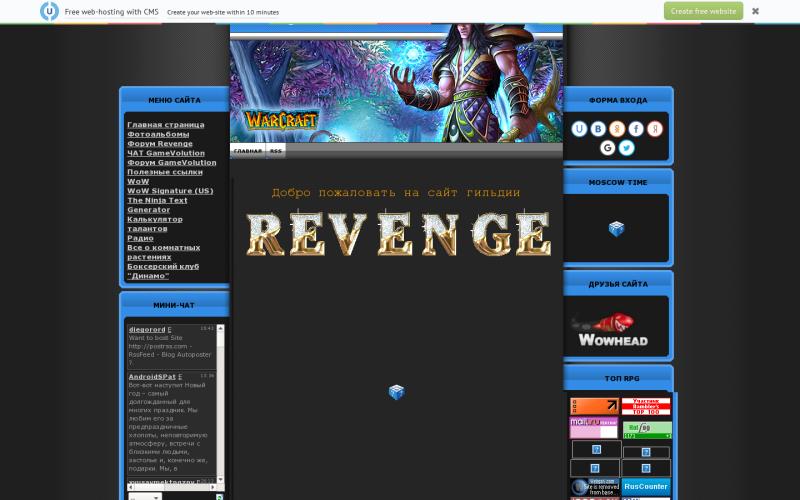The width and height of the screenshot is (800, 500).
Task: Open diegorord user profile in mini-chat
Action: [x=147, y=330]
